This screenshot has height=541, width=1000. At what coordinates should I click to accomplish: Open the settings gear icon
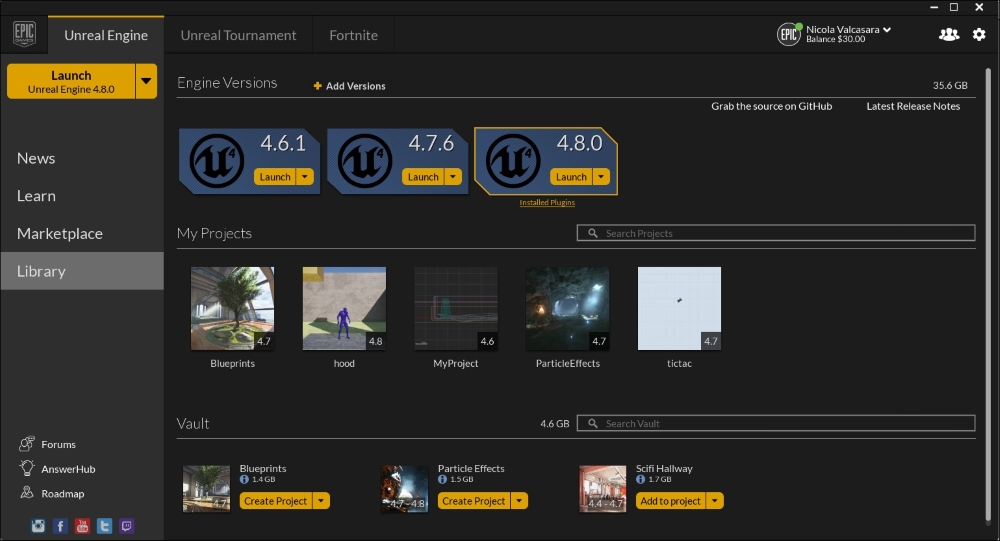pos(979,34)
